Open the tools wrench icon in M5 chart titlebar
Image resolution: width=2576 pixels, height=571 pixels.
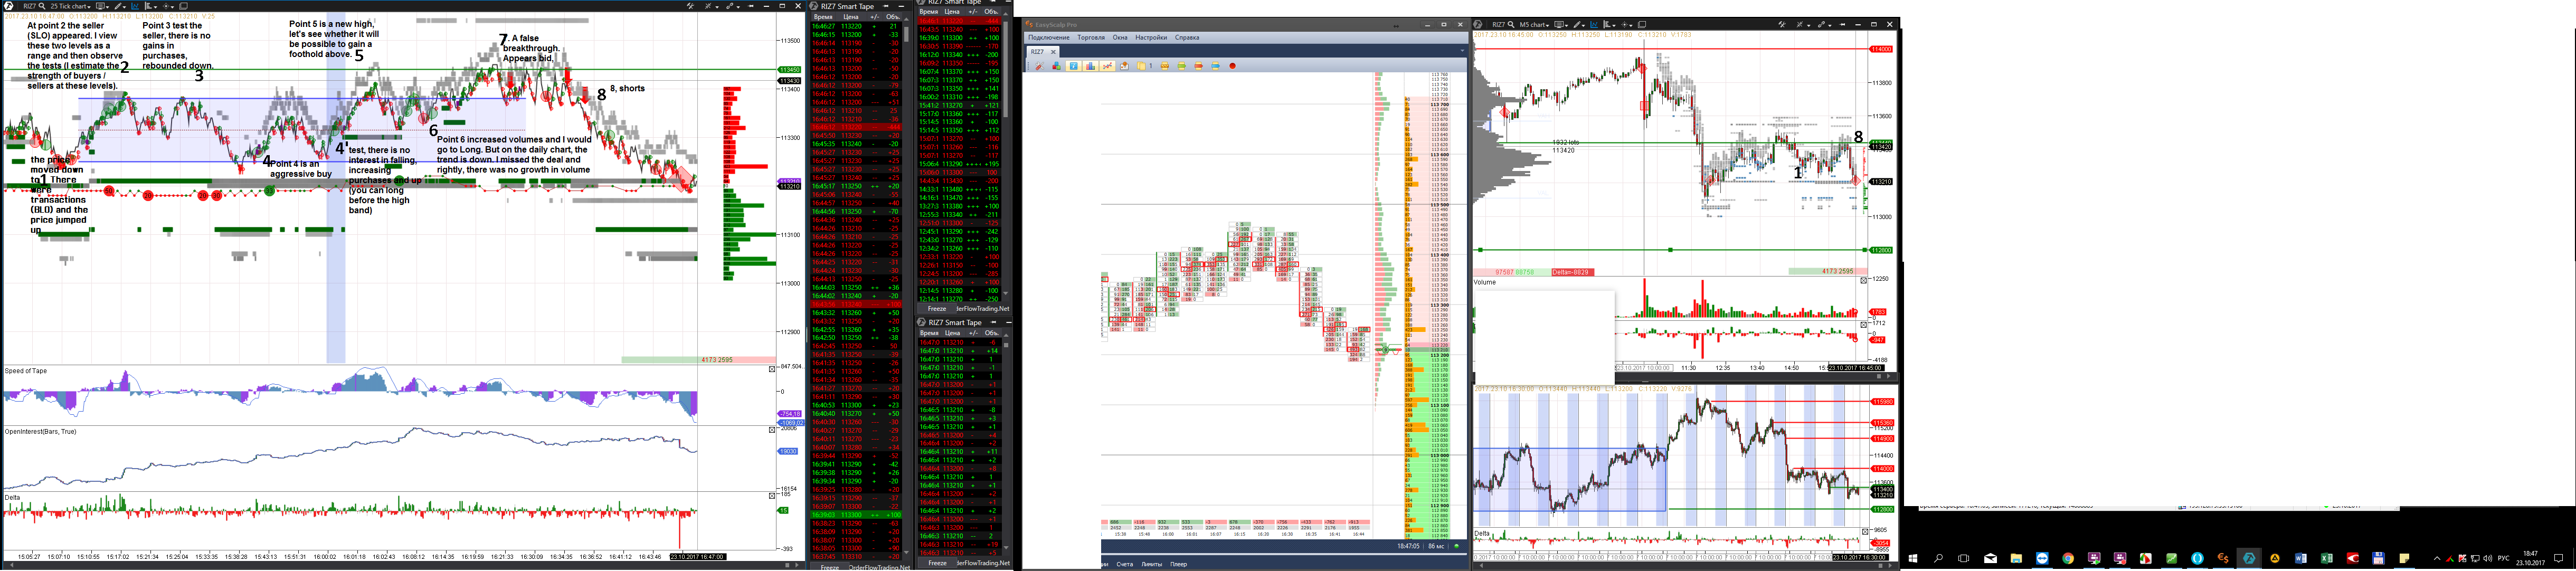1782,25
